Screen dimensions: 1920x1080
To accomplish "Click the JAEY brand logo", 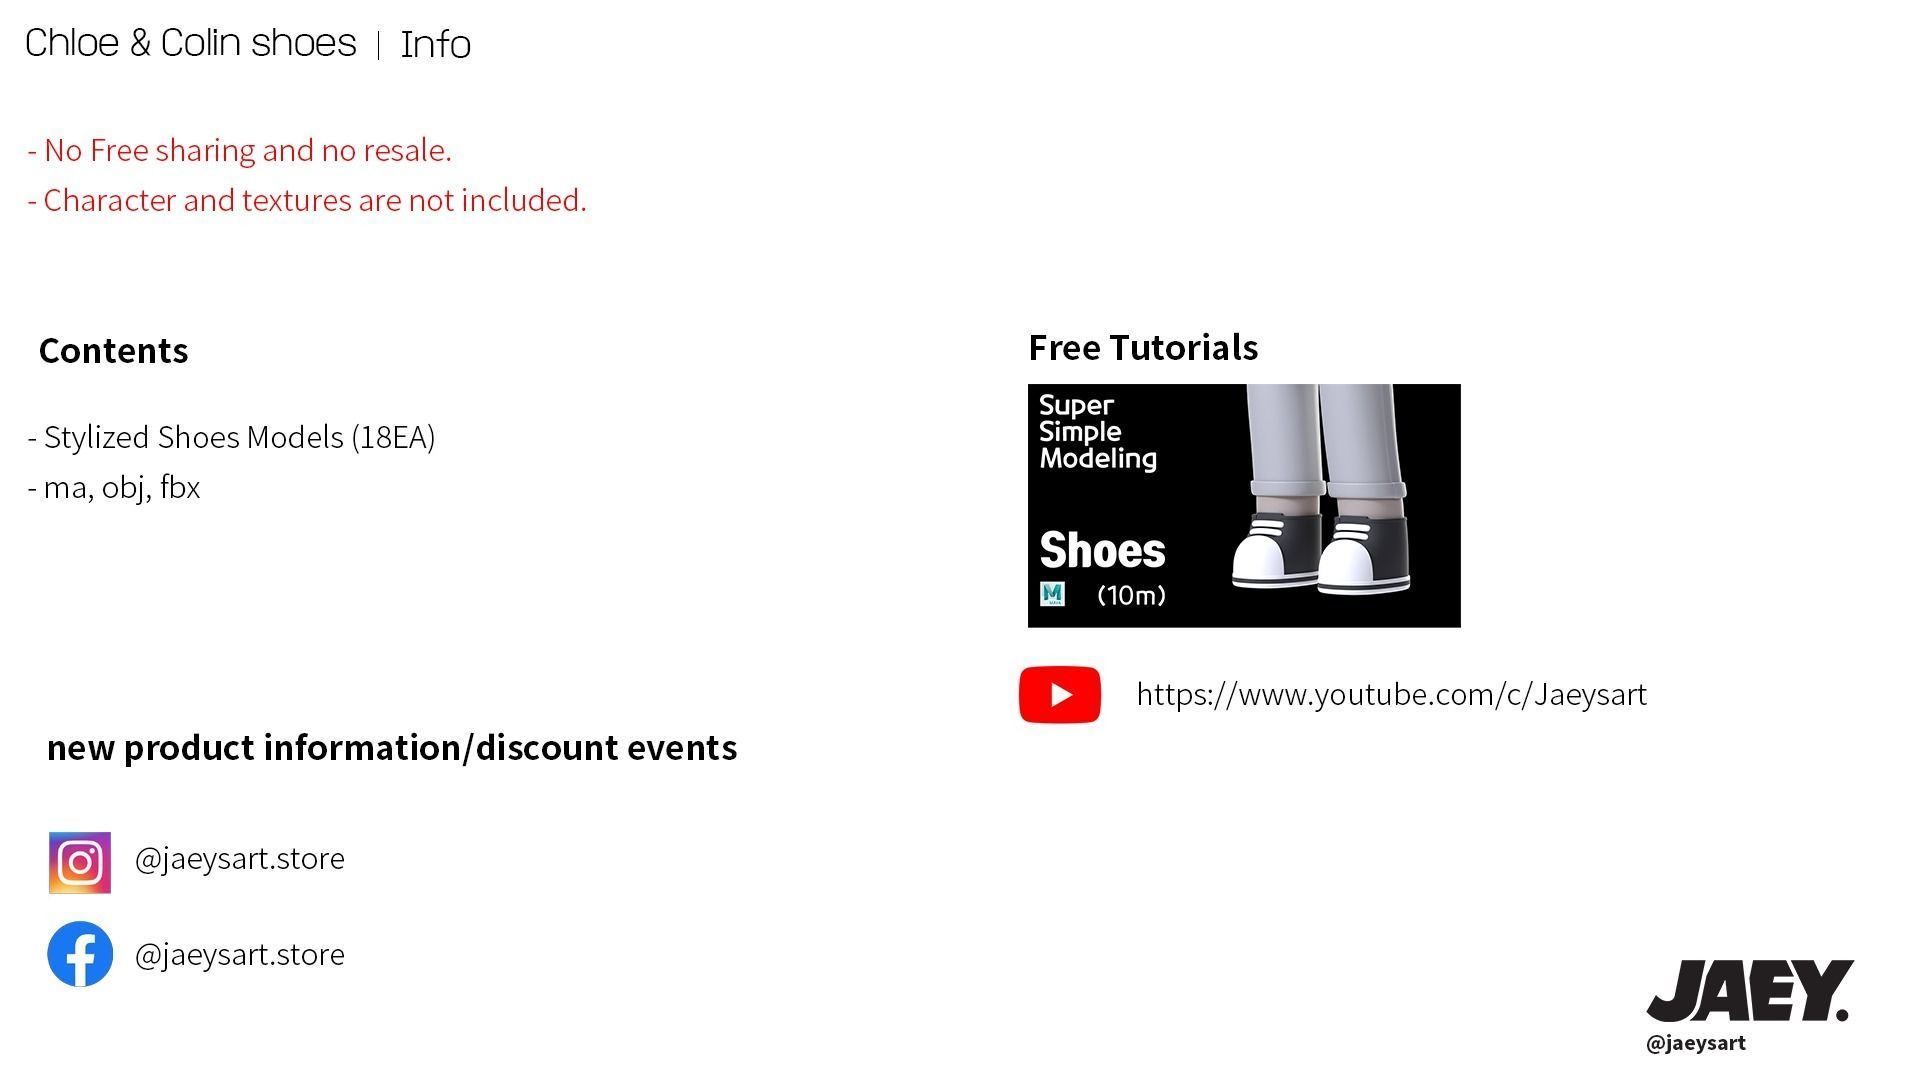I will pyautogui.click(x=1749, y=990).
